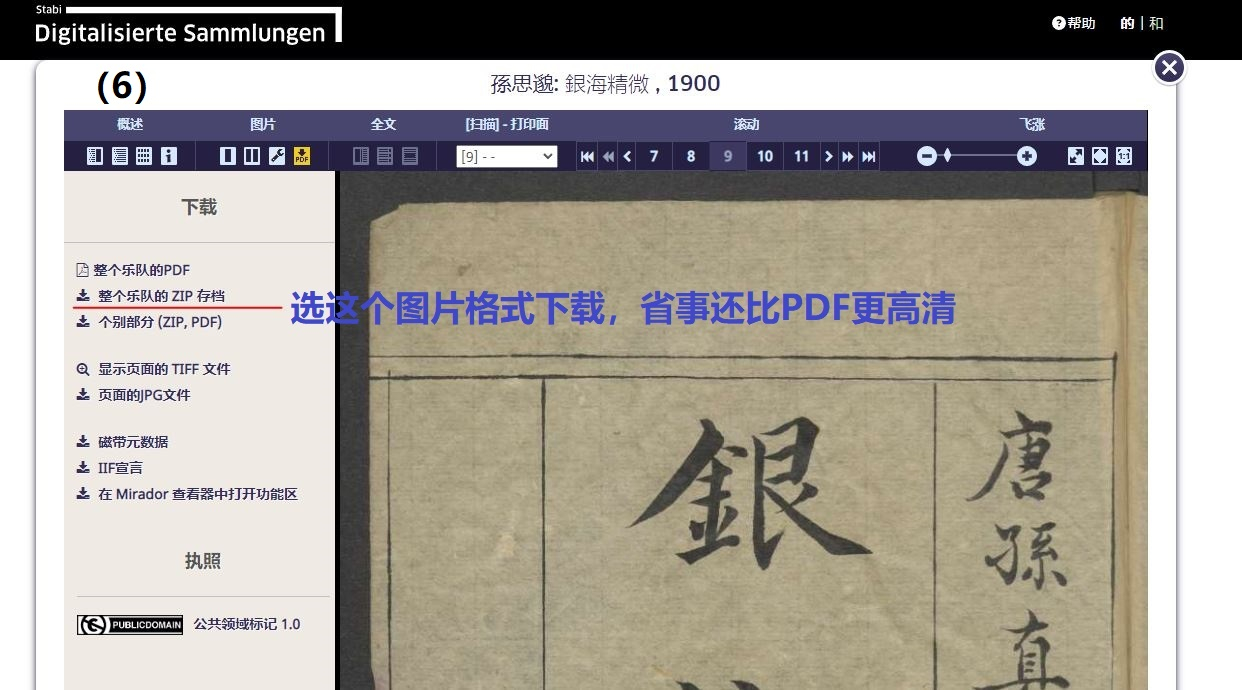Click the zoom out minus icon
The height and width of the screenshot is (690, 1242).
[927, 156]
